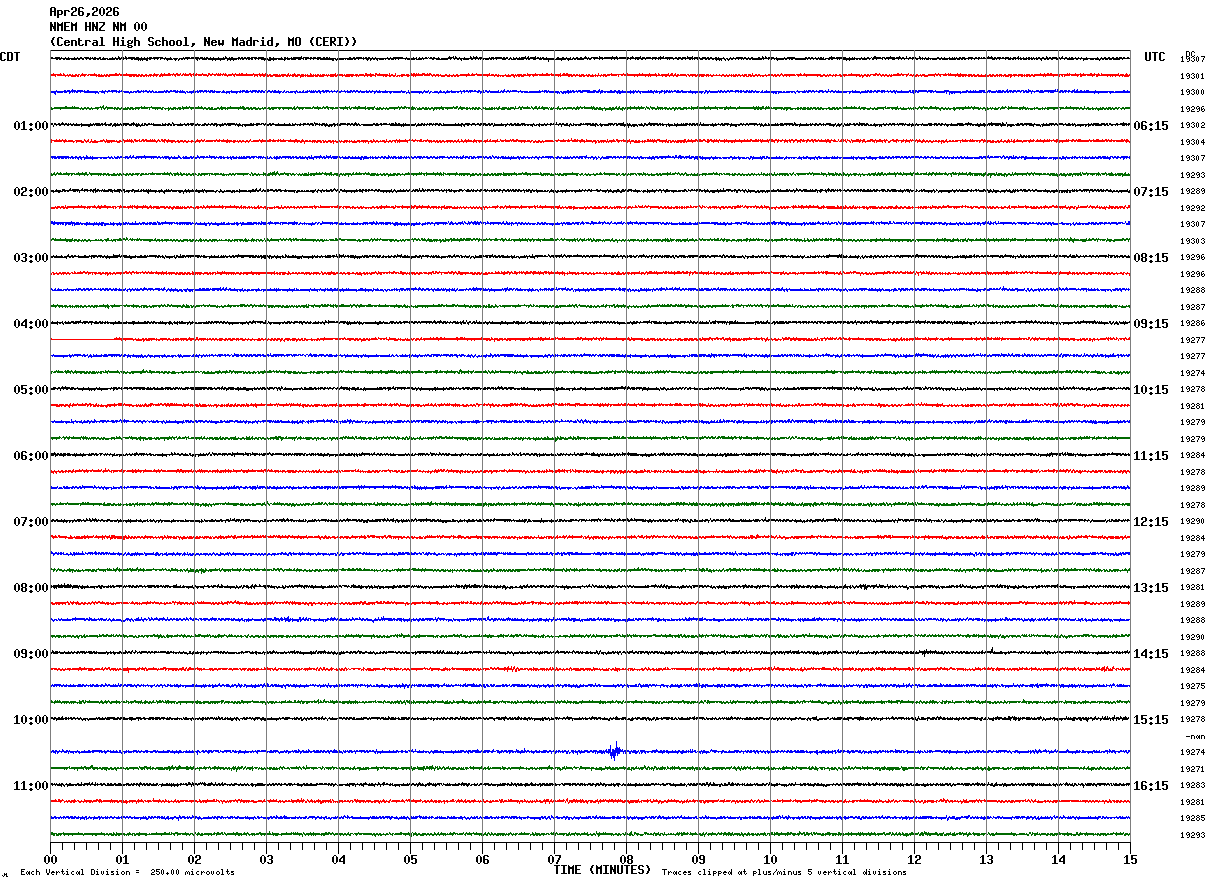Select the DC value 19283

[x=1192, y=785]
